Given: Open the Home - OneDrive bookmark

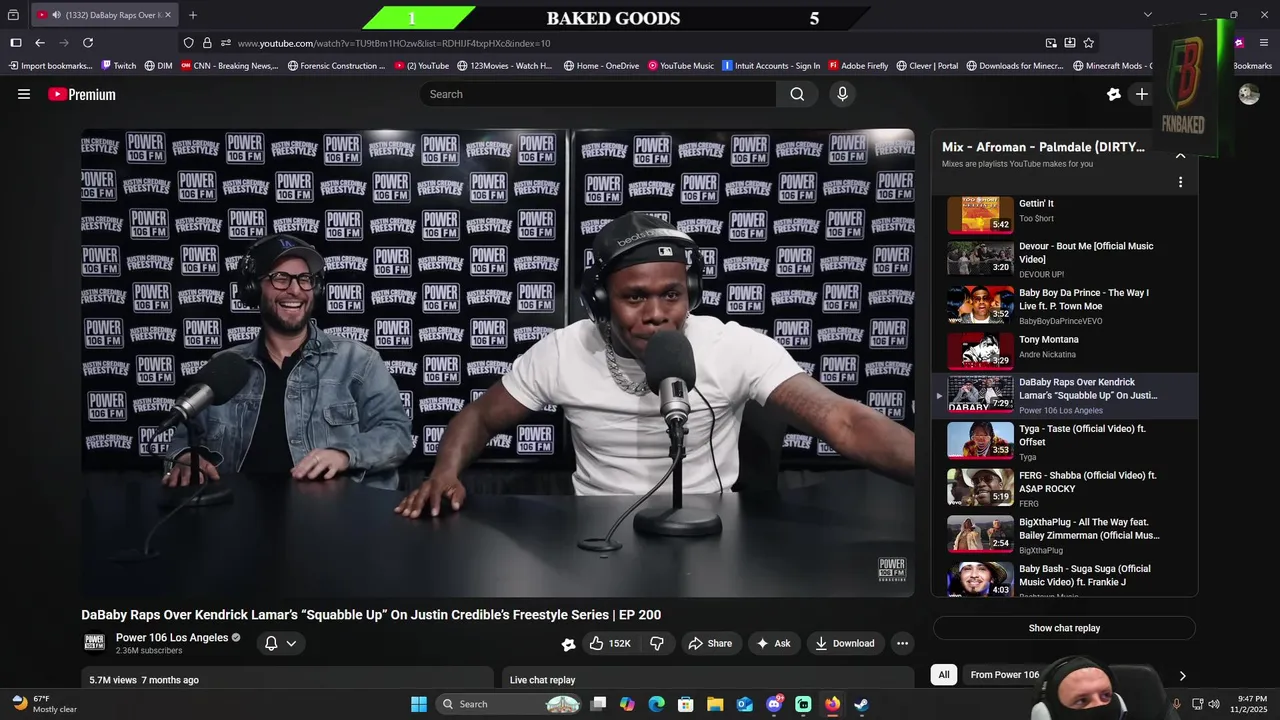Looking at the screenshot, I should [x=601, y=66].
